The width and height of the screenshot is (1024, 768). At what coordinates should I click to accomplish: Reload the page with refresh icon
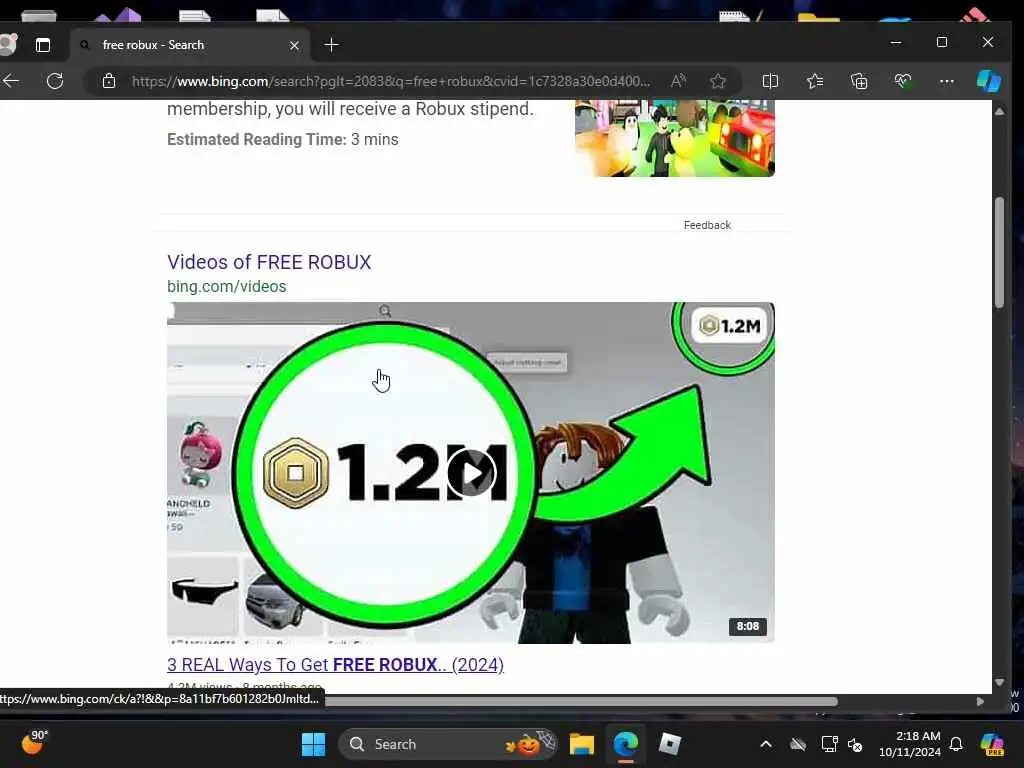(56, 81)
